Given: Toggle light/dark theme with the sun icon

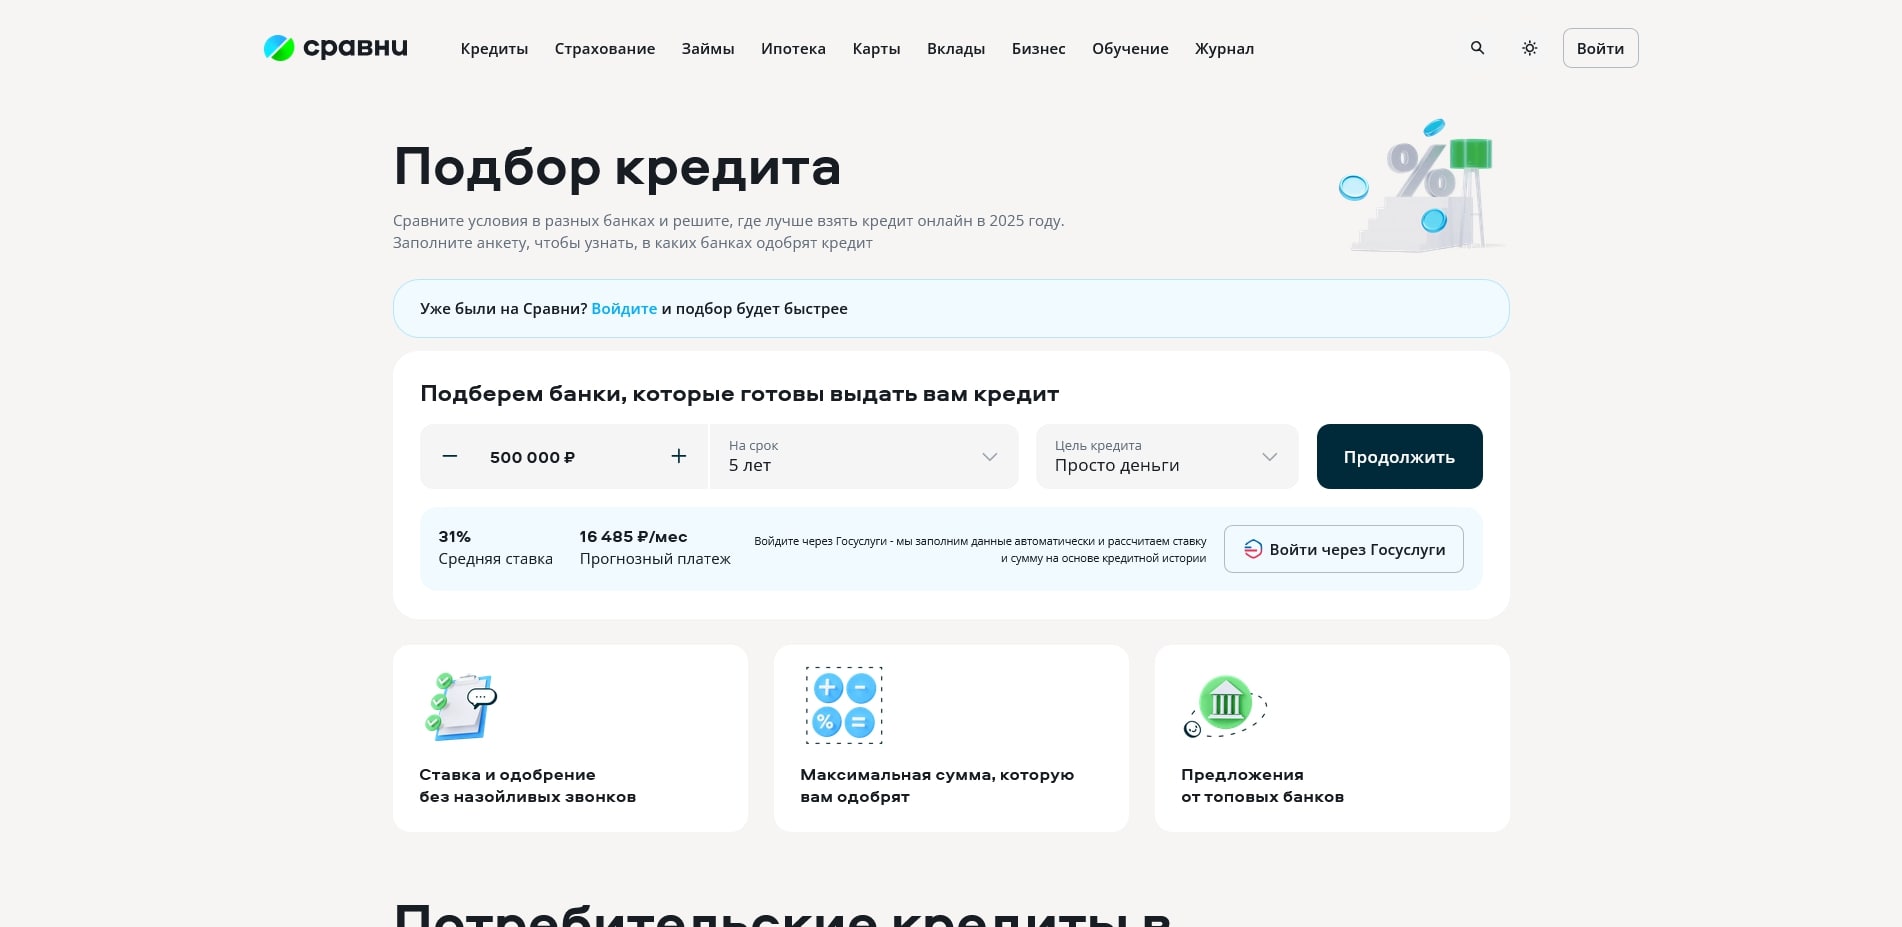Looking at the screenshot, I should pyautogui.click(x=1529, y=48).
